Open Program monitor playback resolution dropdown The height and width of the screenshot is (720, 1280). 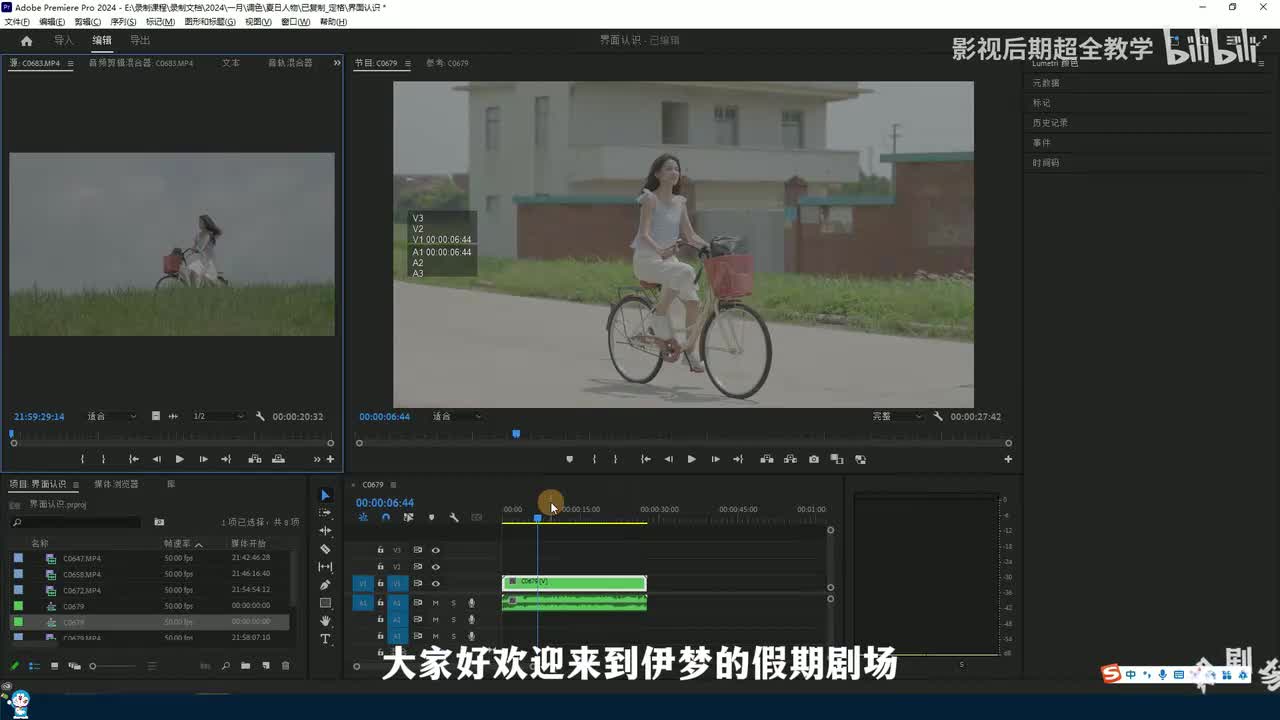[x=897, y=416]
